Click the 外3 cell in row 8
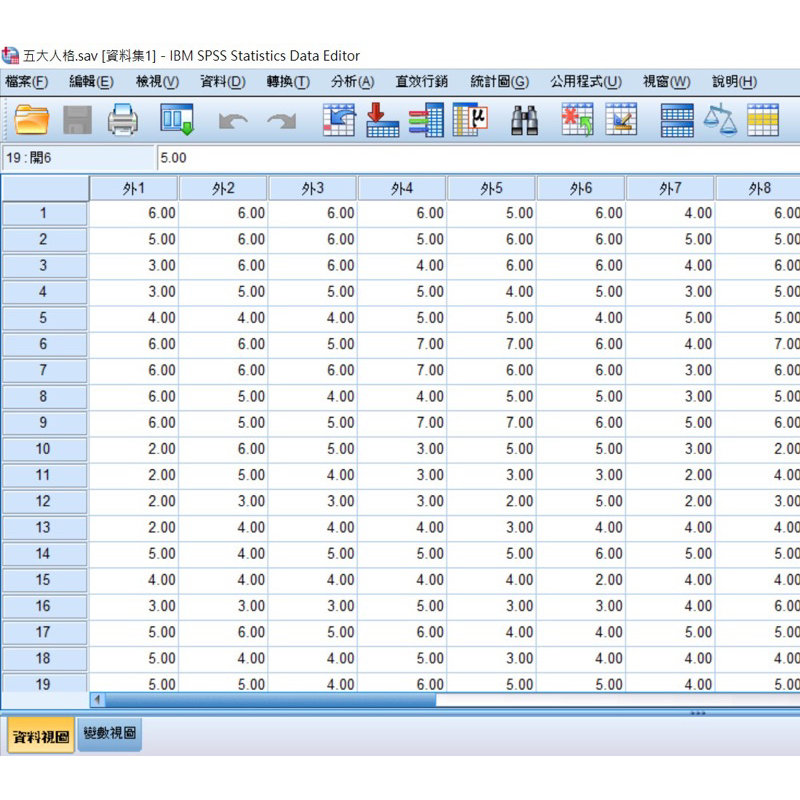Image resolution: width=800 pixels, height=800 pixels. tap(312, 396)
